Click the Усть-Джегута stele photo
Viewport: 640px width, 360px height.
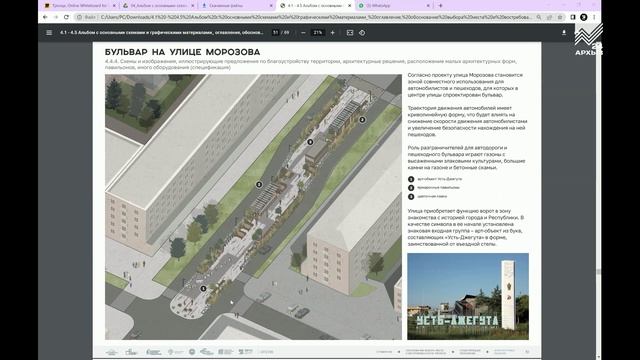468,296
